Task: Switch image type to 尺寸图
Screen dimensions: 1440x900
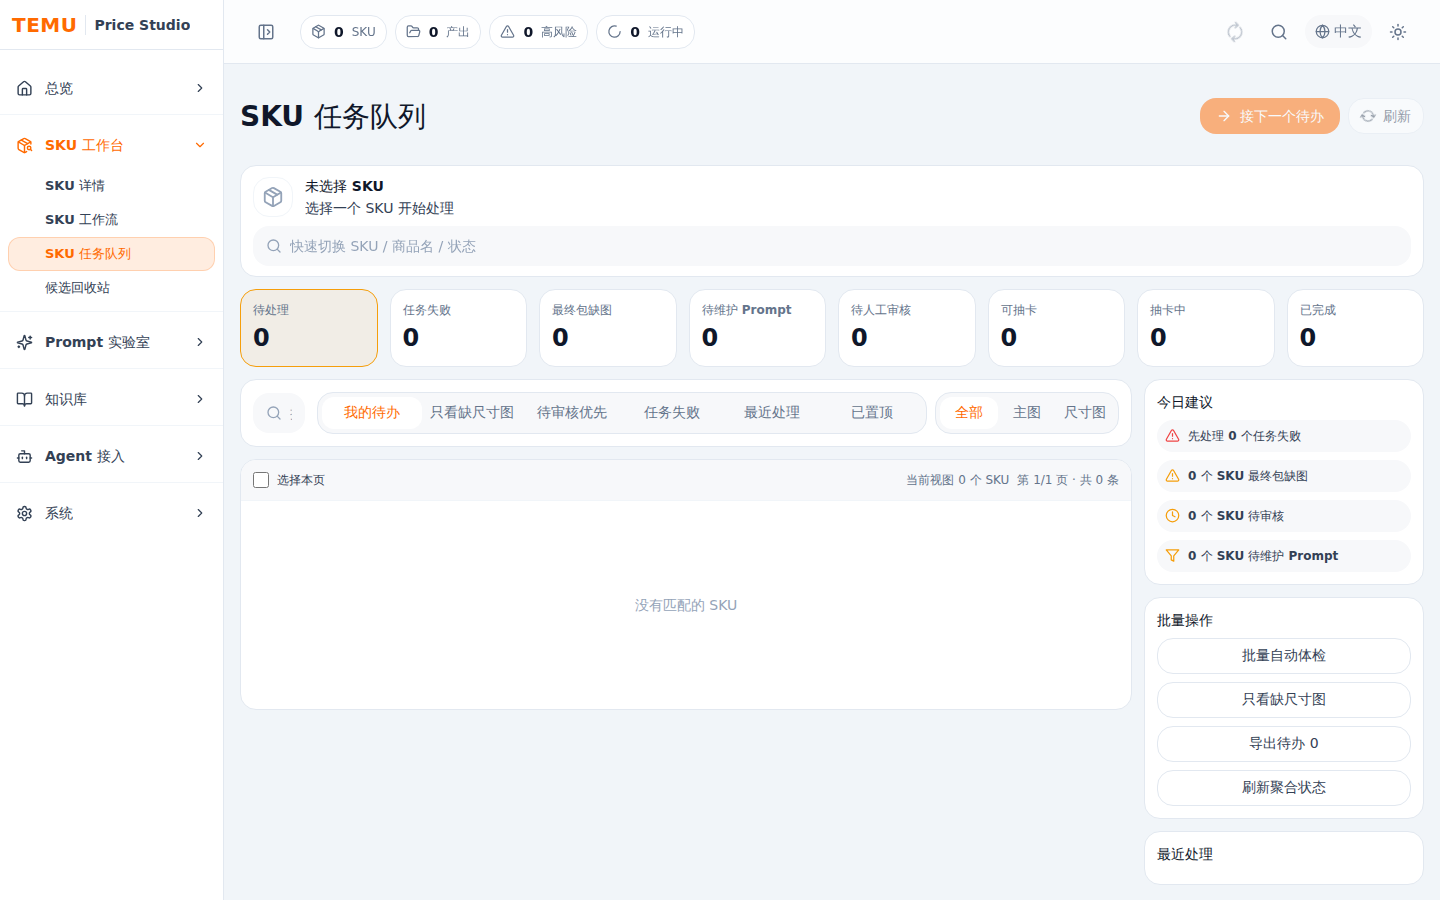Action: tap(1085, 413)
